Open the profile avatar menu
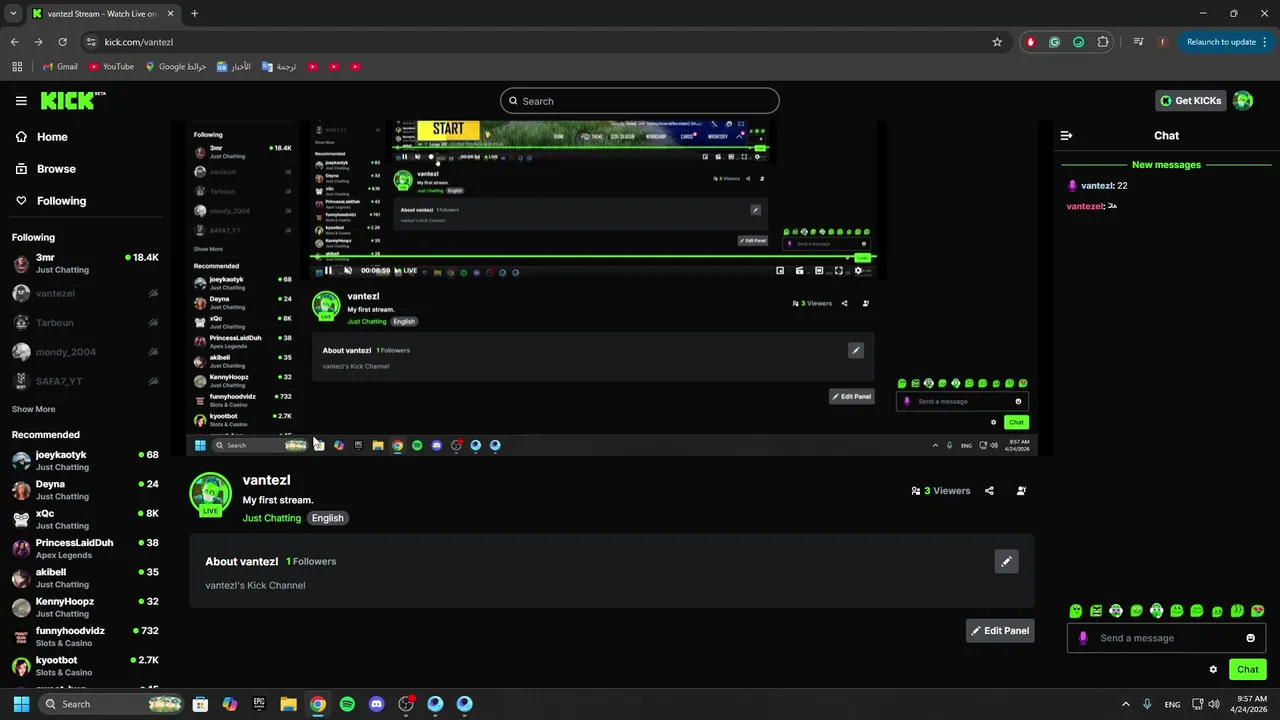Viewport: 1280px width, 720px height. click(x=1243, y=100)
